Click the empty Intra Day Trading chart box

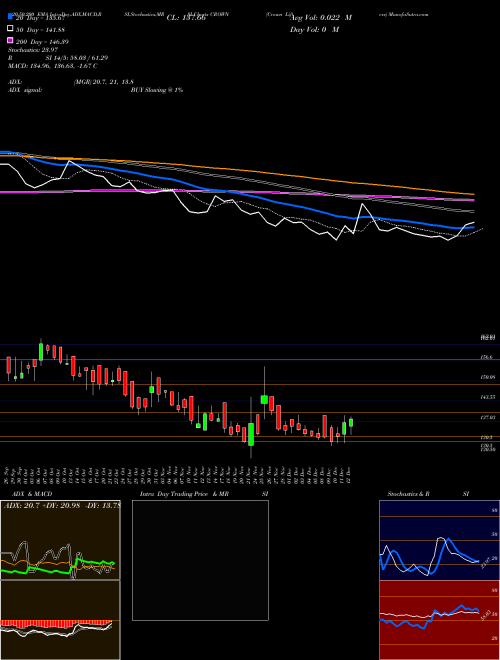200,560
